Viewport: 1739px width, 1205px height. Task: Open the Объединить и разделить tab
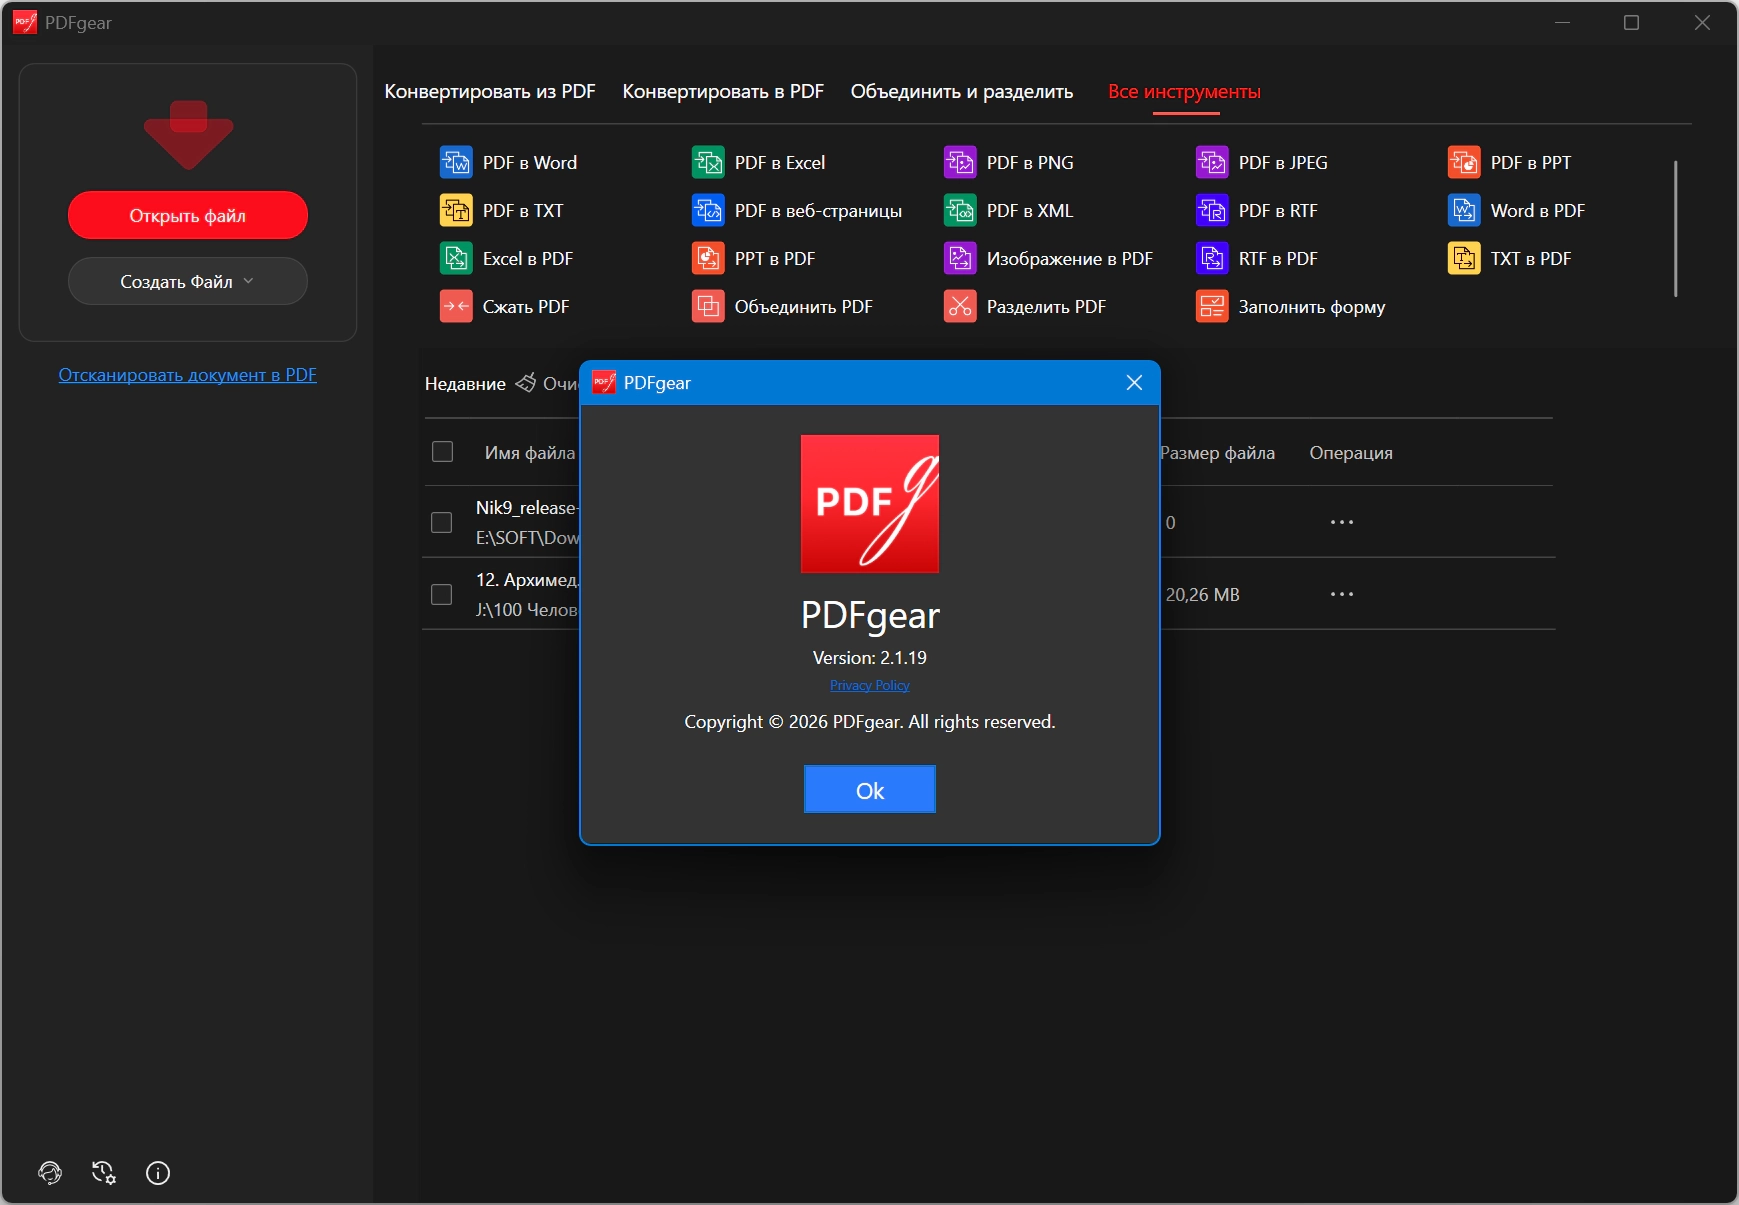962,91
